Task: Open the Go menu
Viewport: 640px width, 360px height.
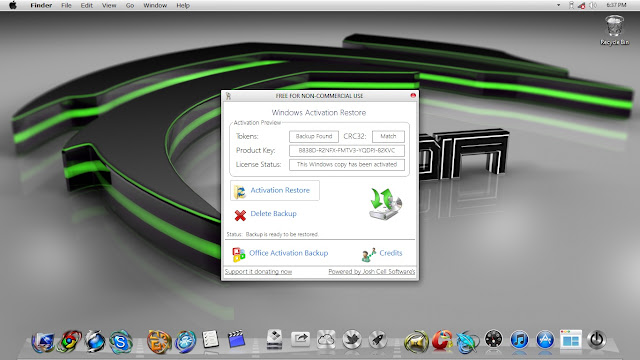Action: coord(130,5)
